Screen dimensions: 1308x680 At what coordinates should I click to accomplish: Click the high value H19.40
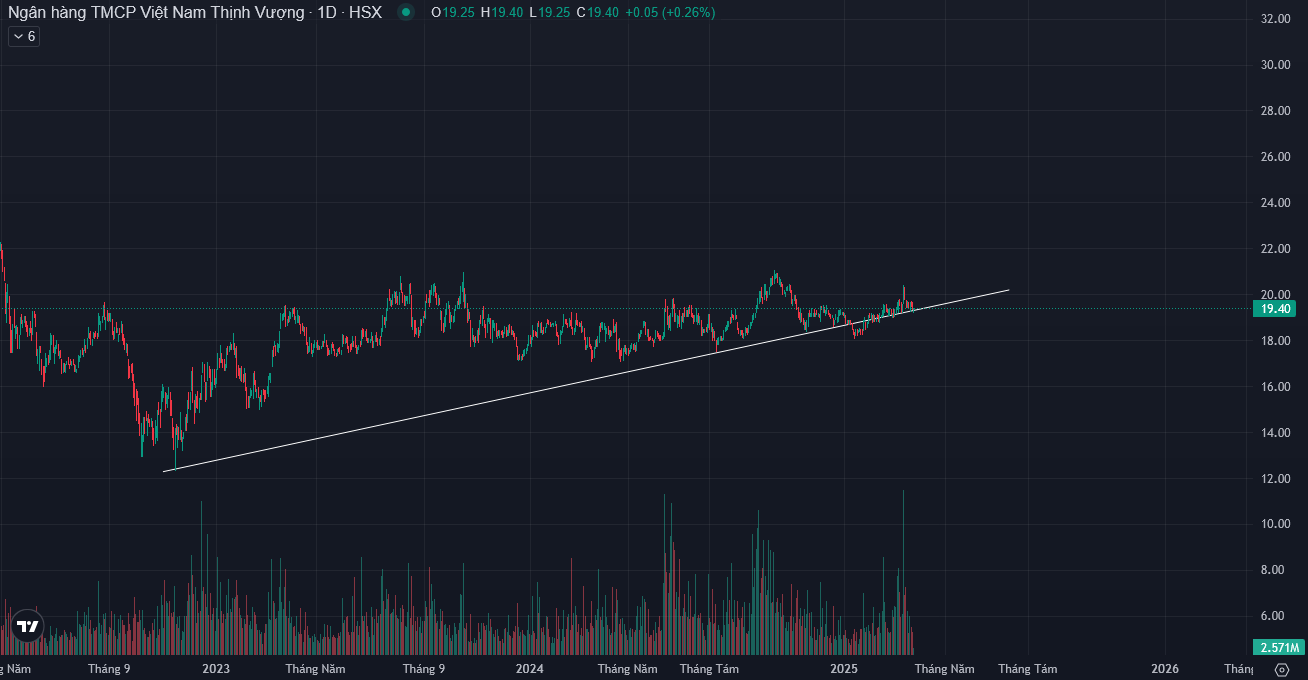point(501,12)
